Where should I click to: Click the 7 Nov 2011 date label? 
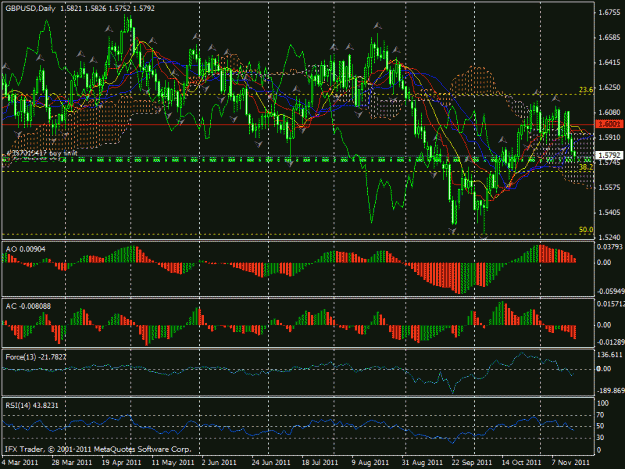tap(570, 463)
